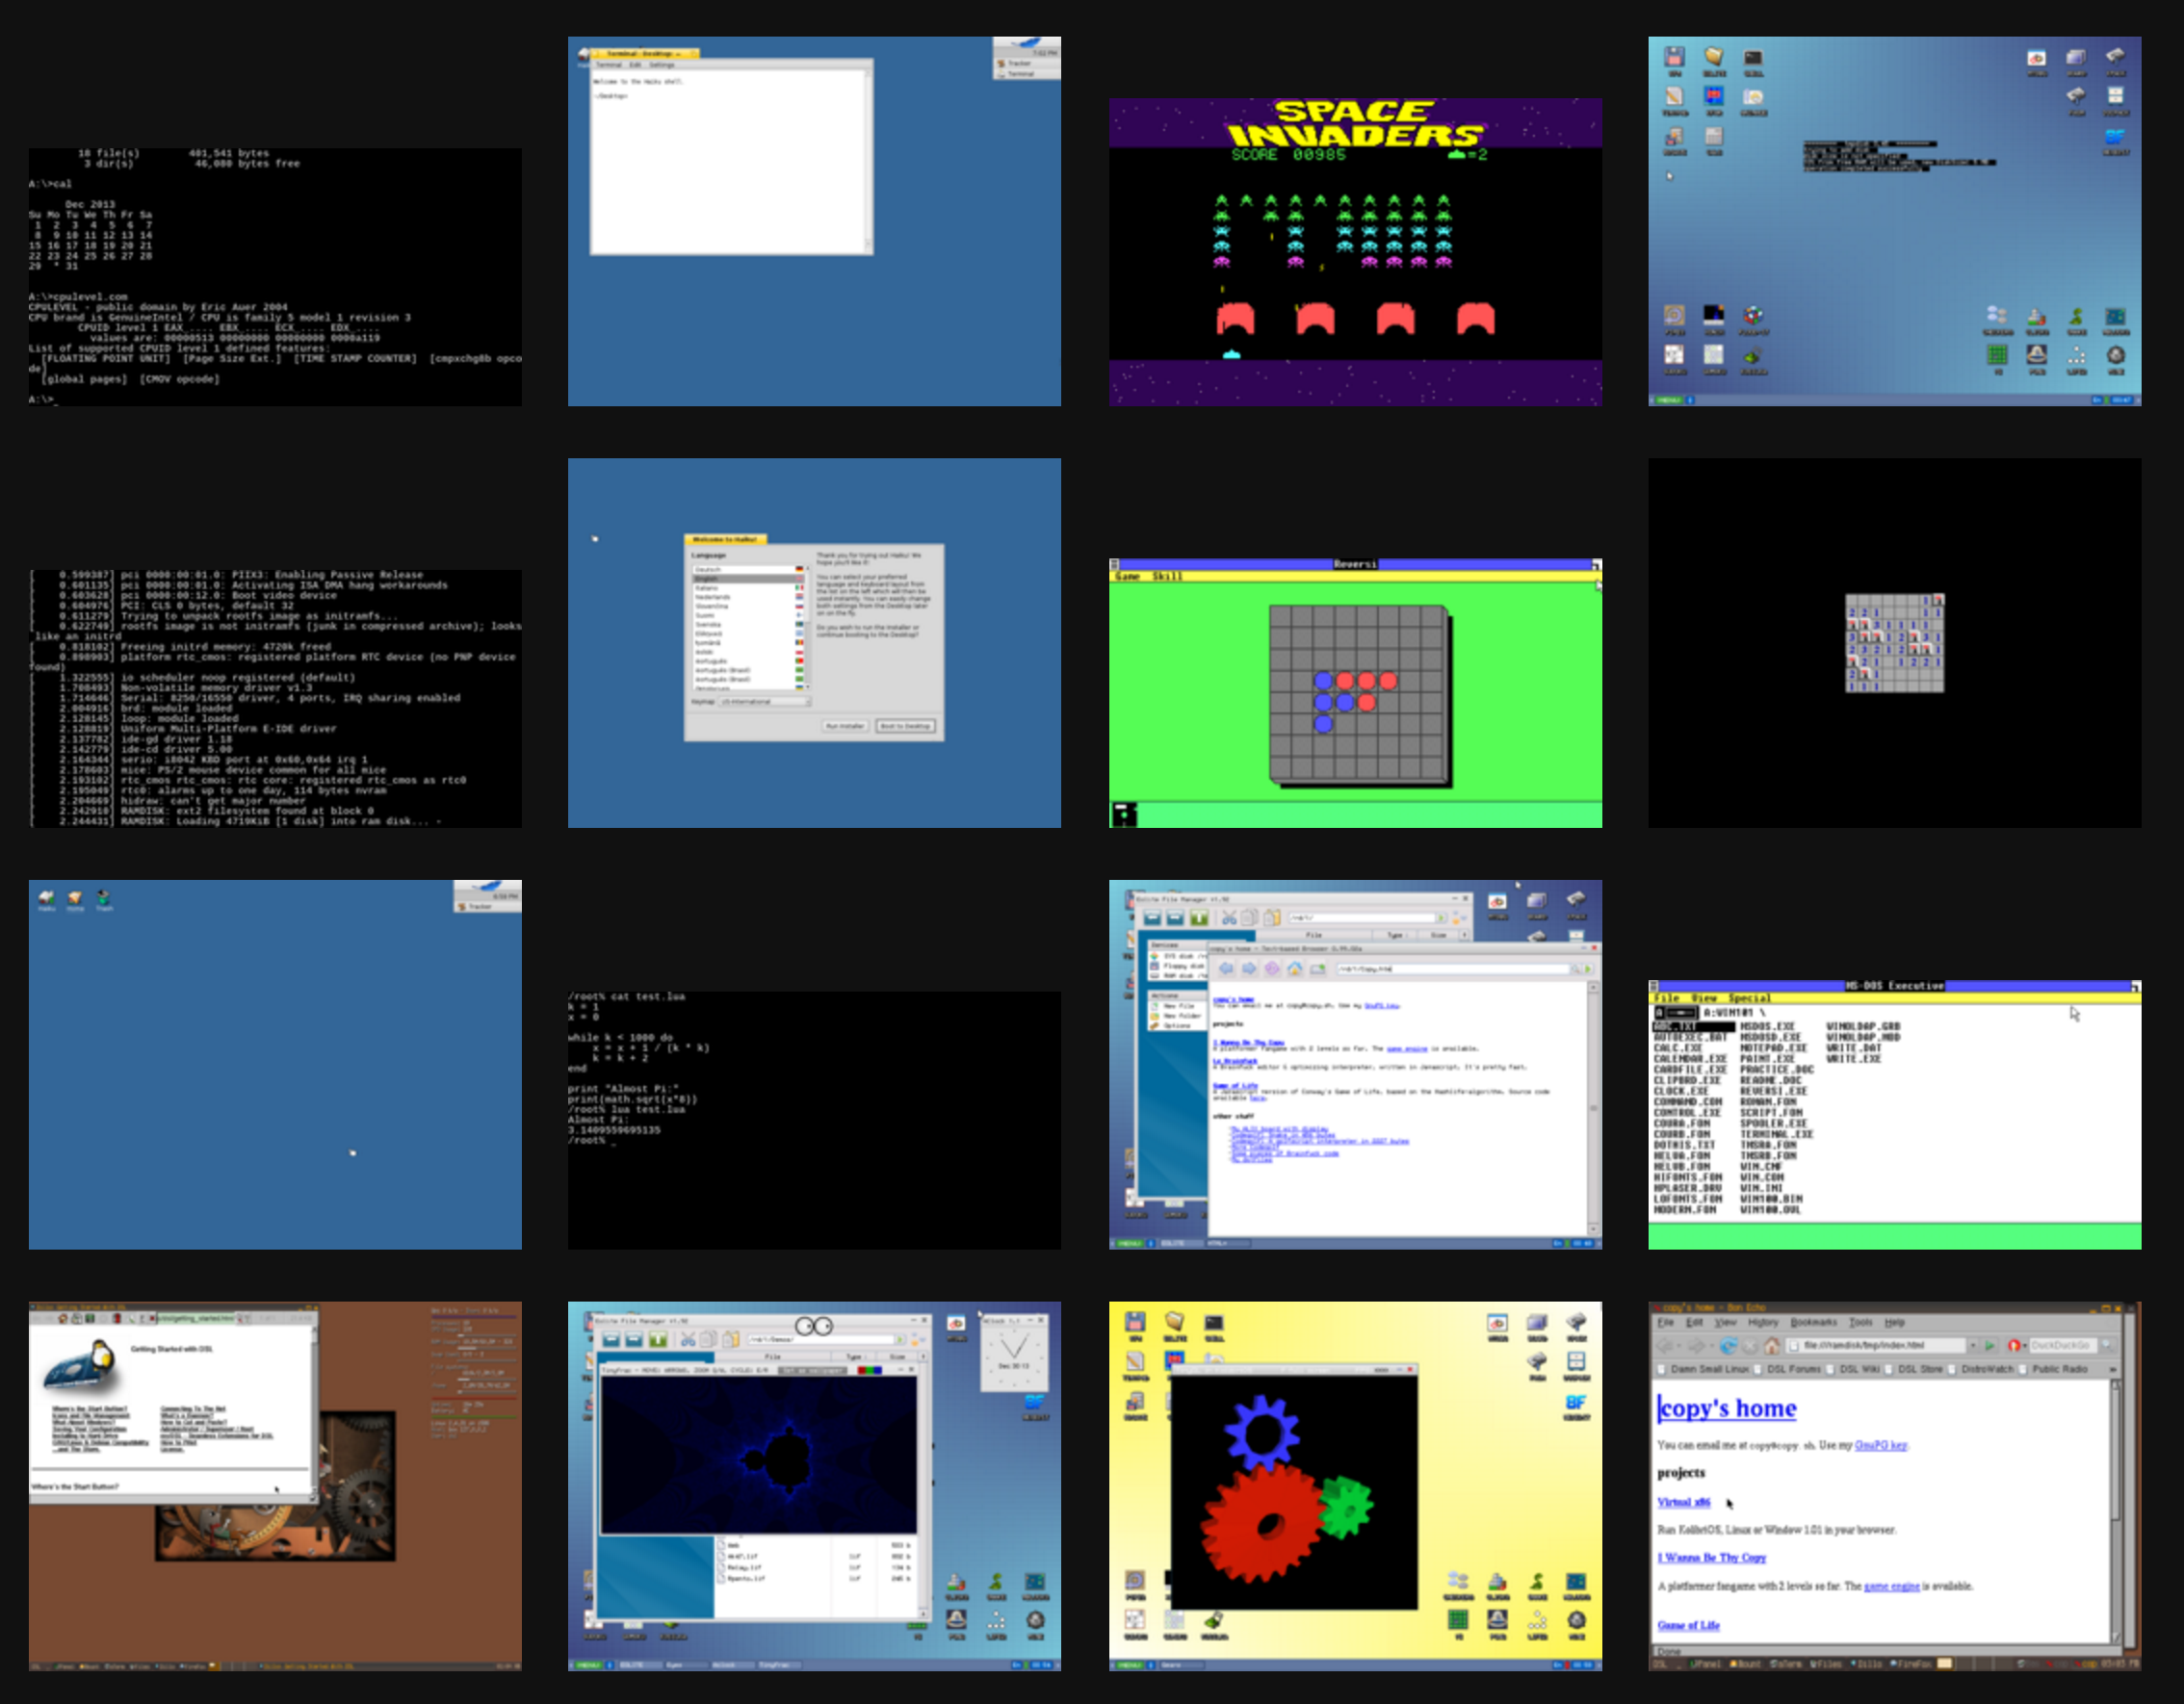Open the Space Invaders game thumbnail
The image size is (2184, 1704).
click(x=1355, y=250)
